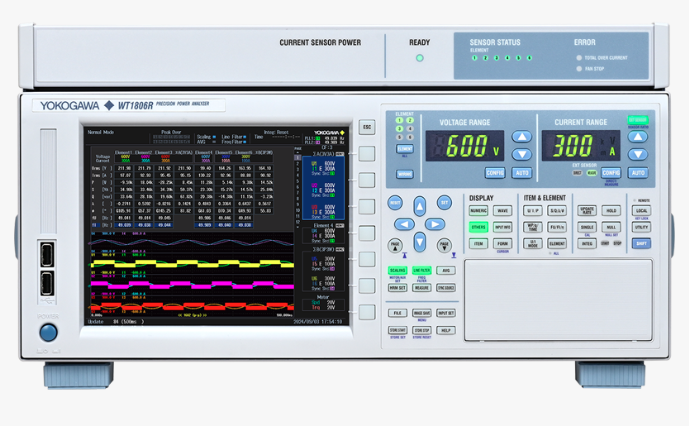
Task: Select WAVE display mode
Action: coord(503,211)
